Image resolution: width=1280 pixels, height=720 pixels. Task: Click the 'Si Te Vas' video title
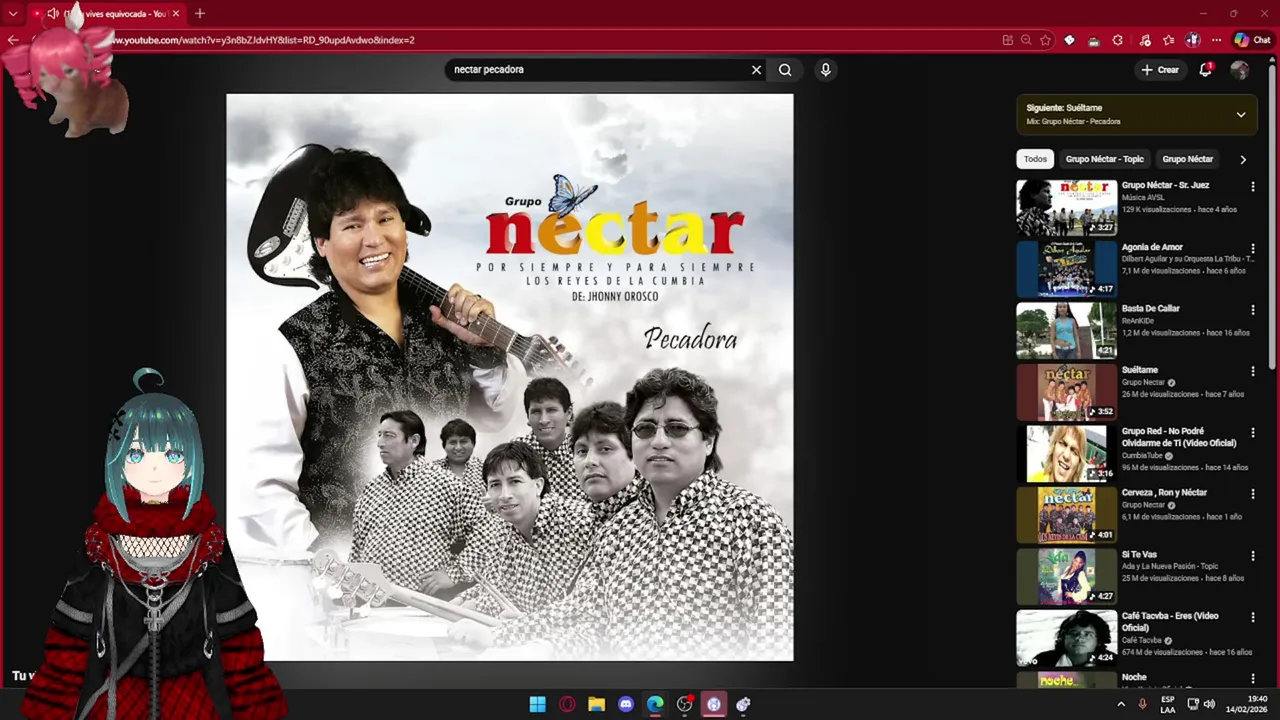[1139, 555]
